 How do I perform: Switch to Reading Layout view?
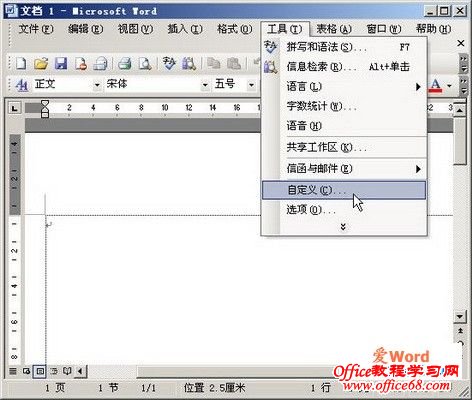tap(67, 371)
